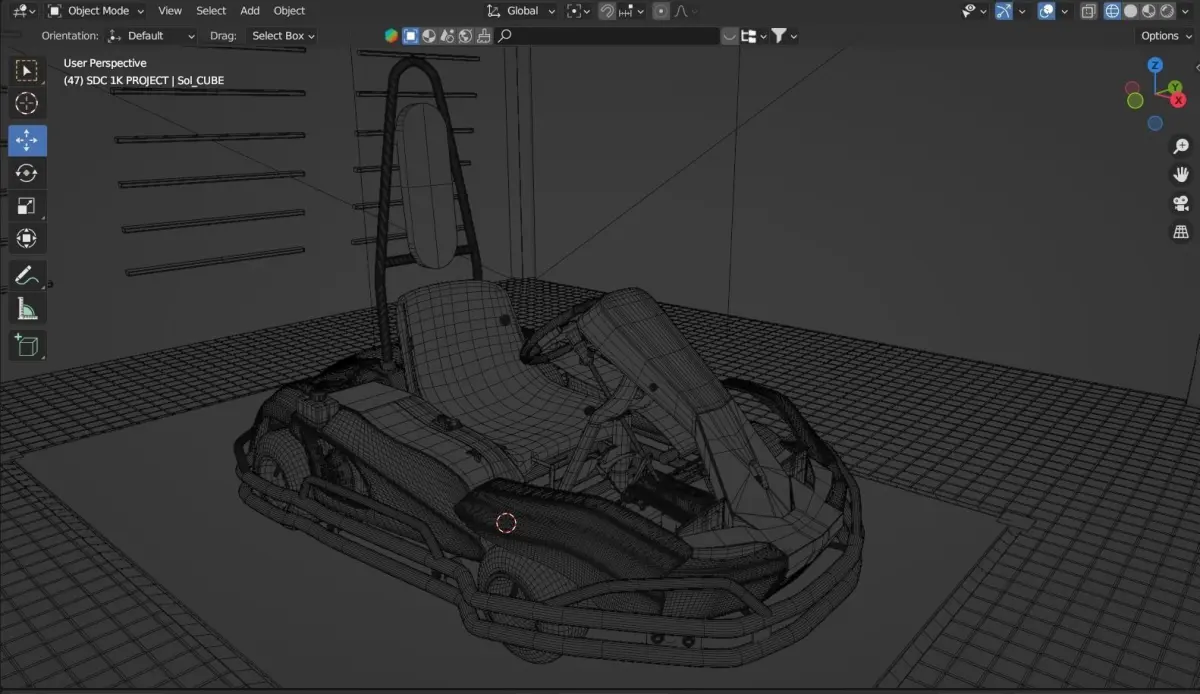Click the rounded toggle button beside search

pyautogui.click(x=730, y=36)
